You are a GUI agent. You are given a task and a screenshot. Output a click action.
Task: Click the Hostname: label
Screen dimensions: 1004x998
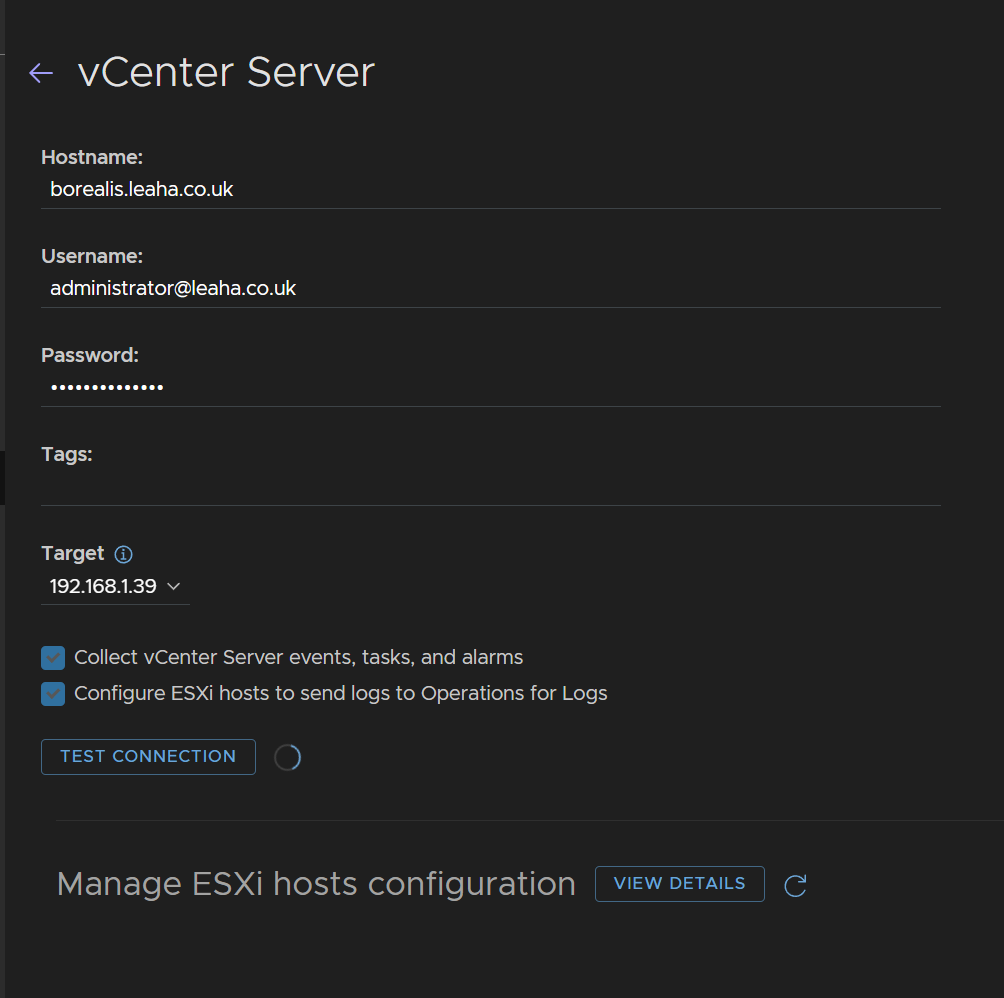coord(92,157)
